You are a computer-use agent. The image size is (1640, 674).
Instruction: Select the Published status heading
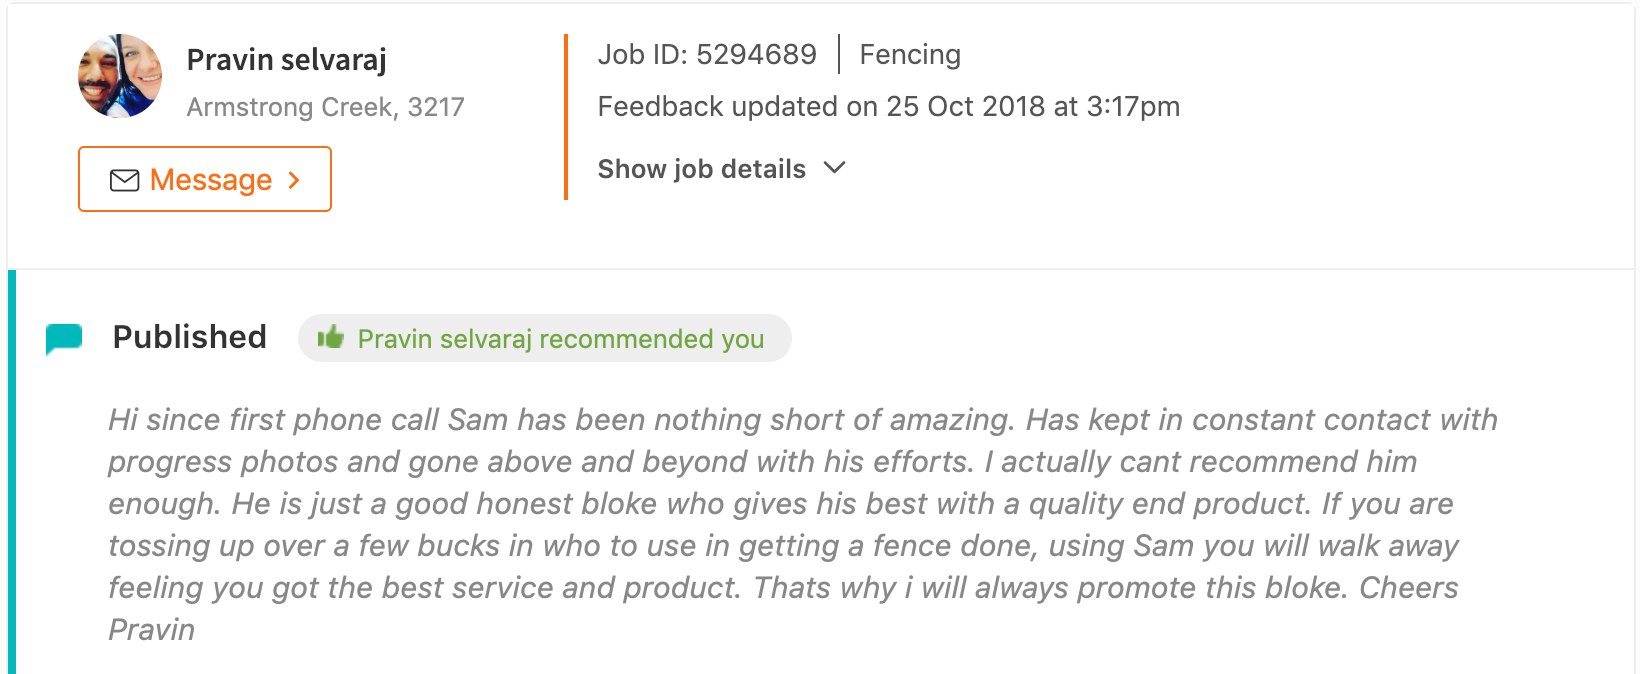[189, 337]
